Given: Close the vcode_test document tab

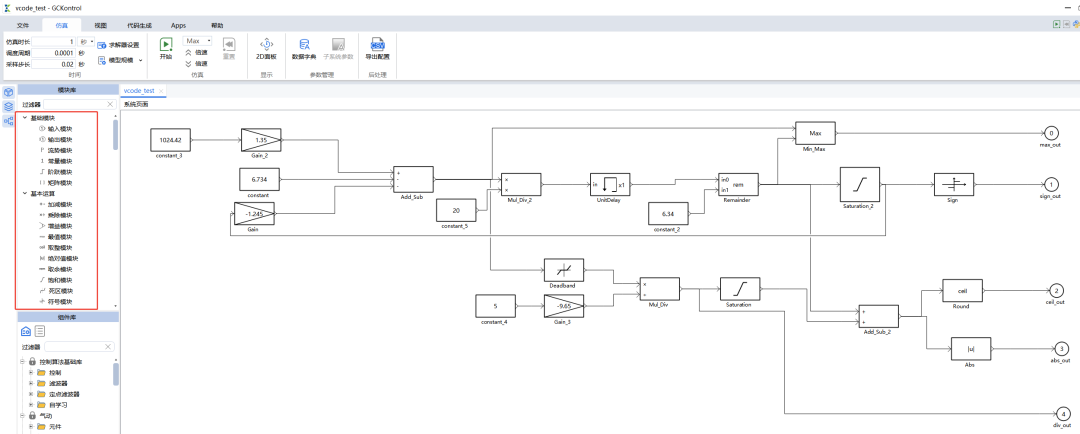Looking at the screenshot, I should (x=161, y=90).
